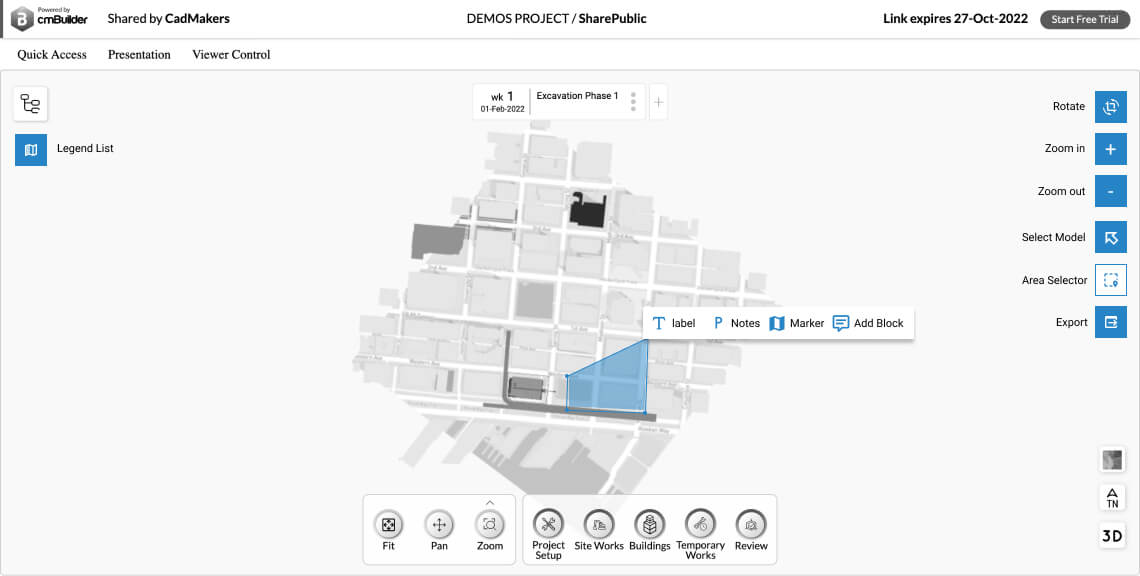Expand the chevron above navigation tools
Viewport: 1140px width, 576px height.
pyautogui.click(x=490, y=502)
